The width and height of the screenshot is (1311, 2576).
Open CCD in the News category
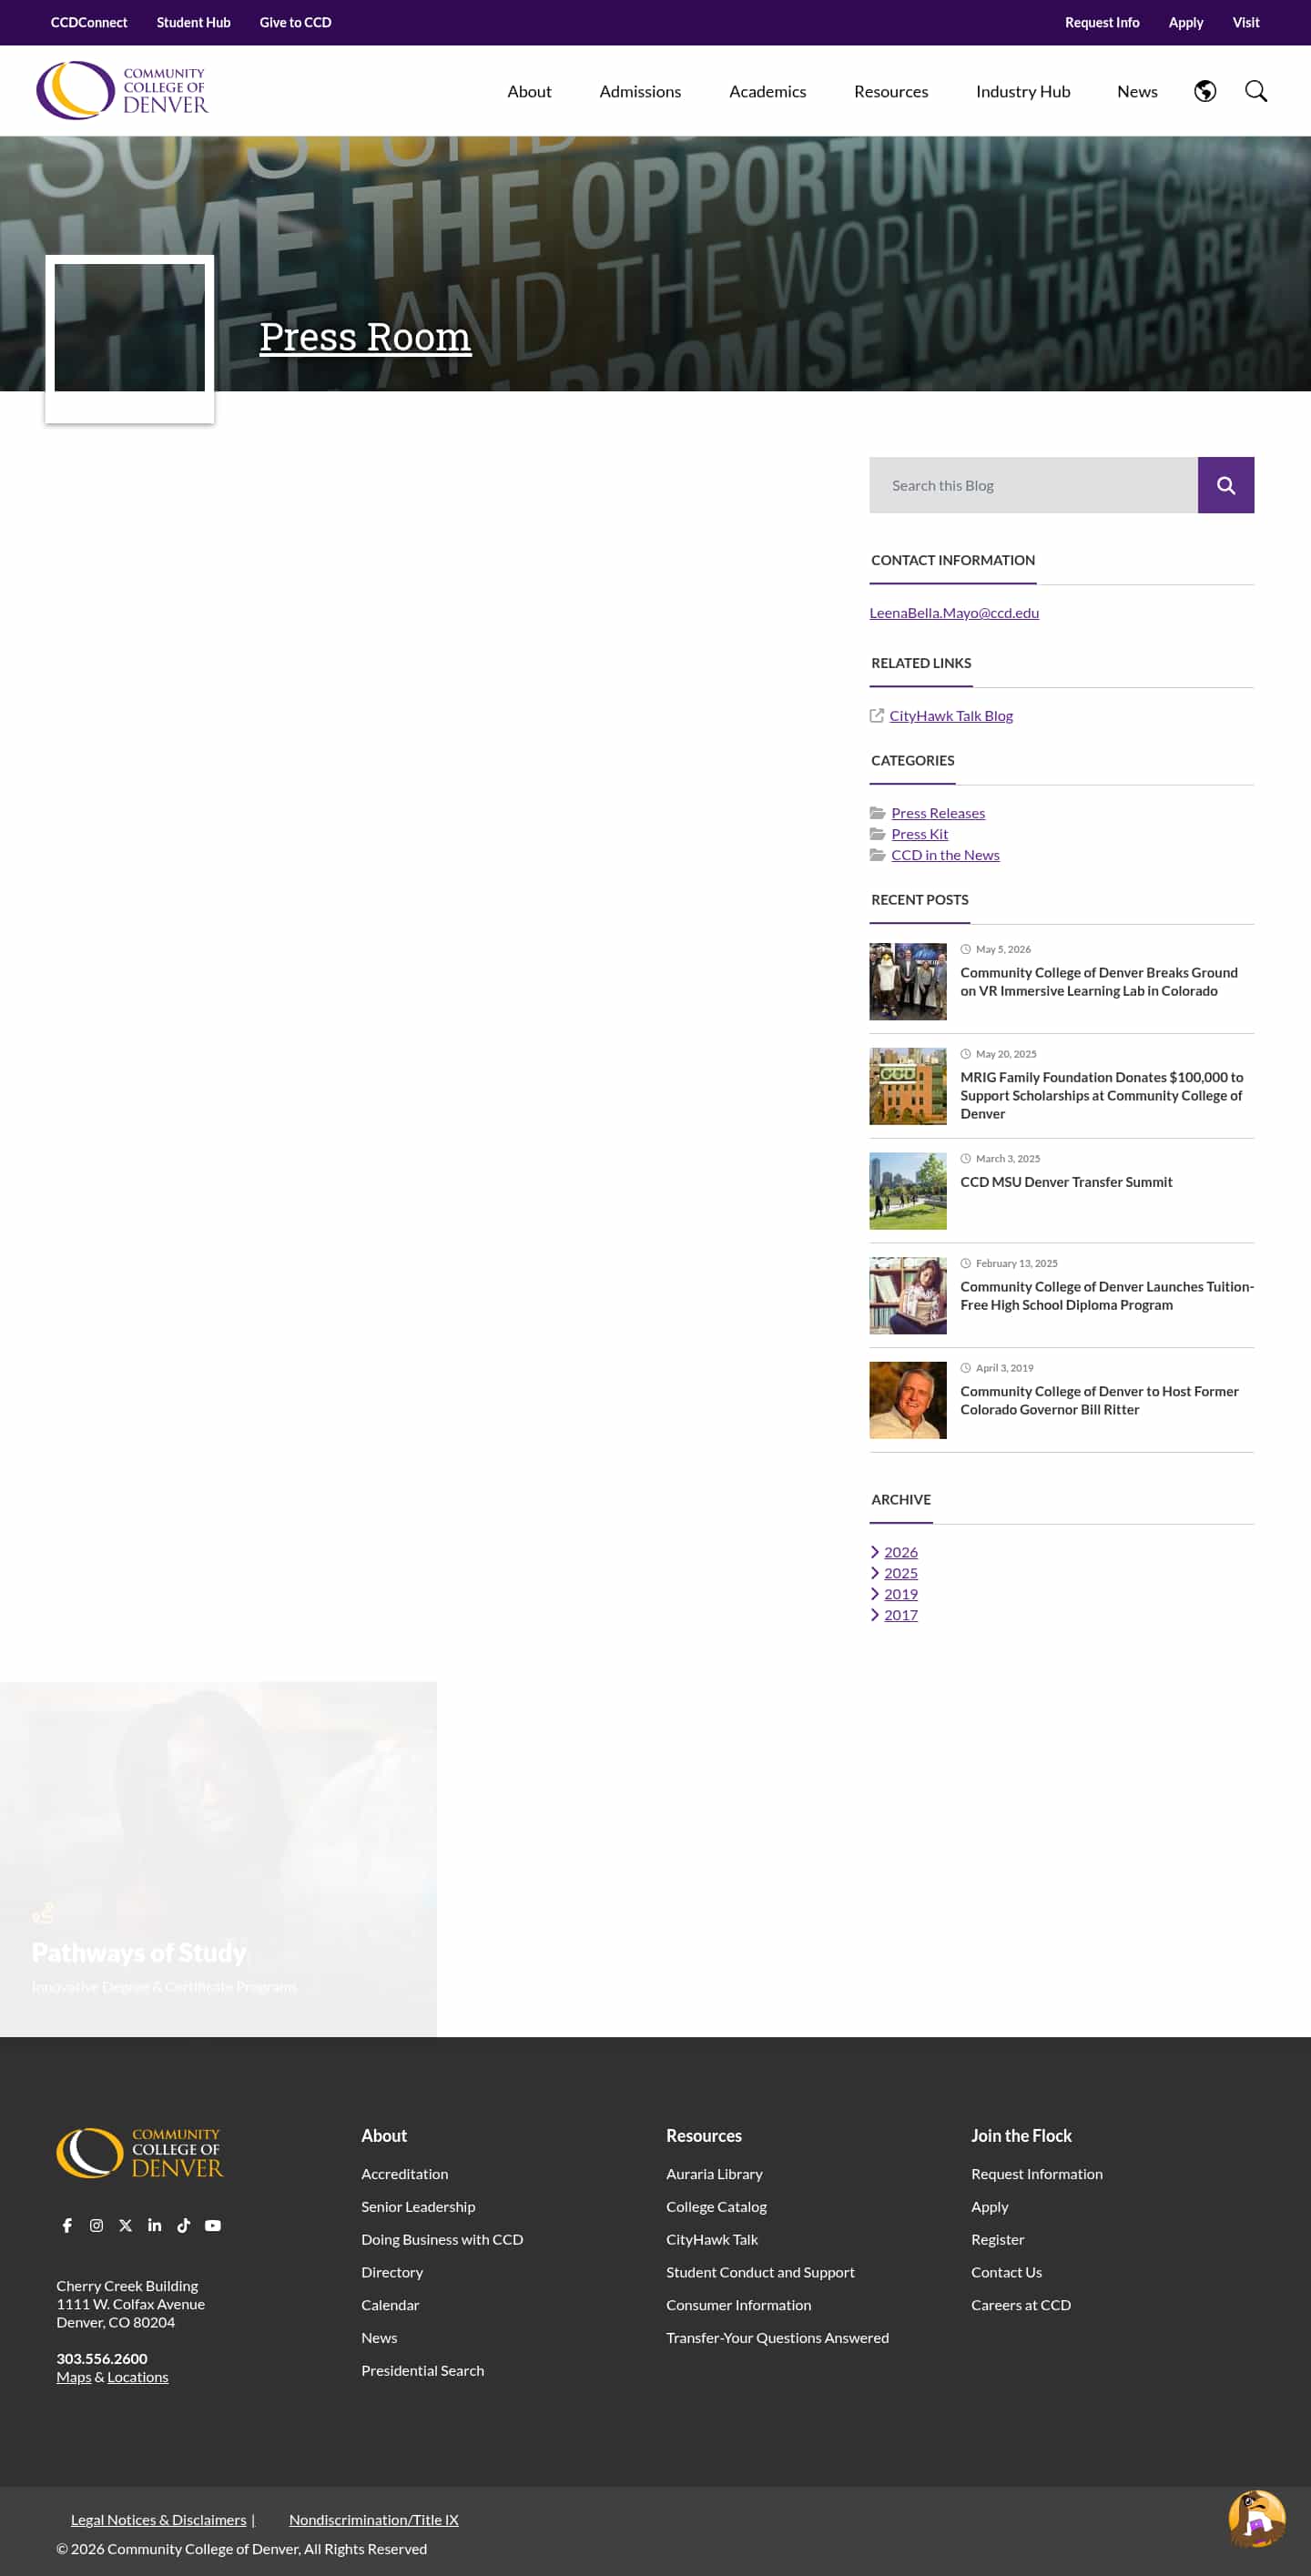pyautogui.click(x=945, y=855)
